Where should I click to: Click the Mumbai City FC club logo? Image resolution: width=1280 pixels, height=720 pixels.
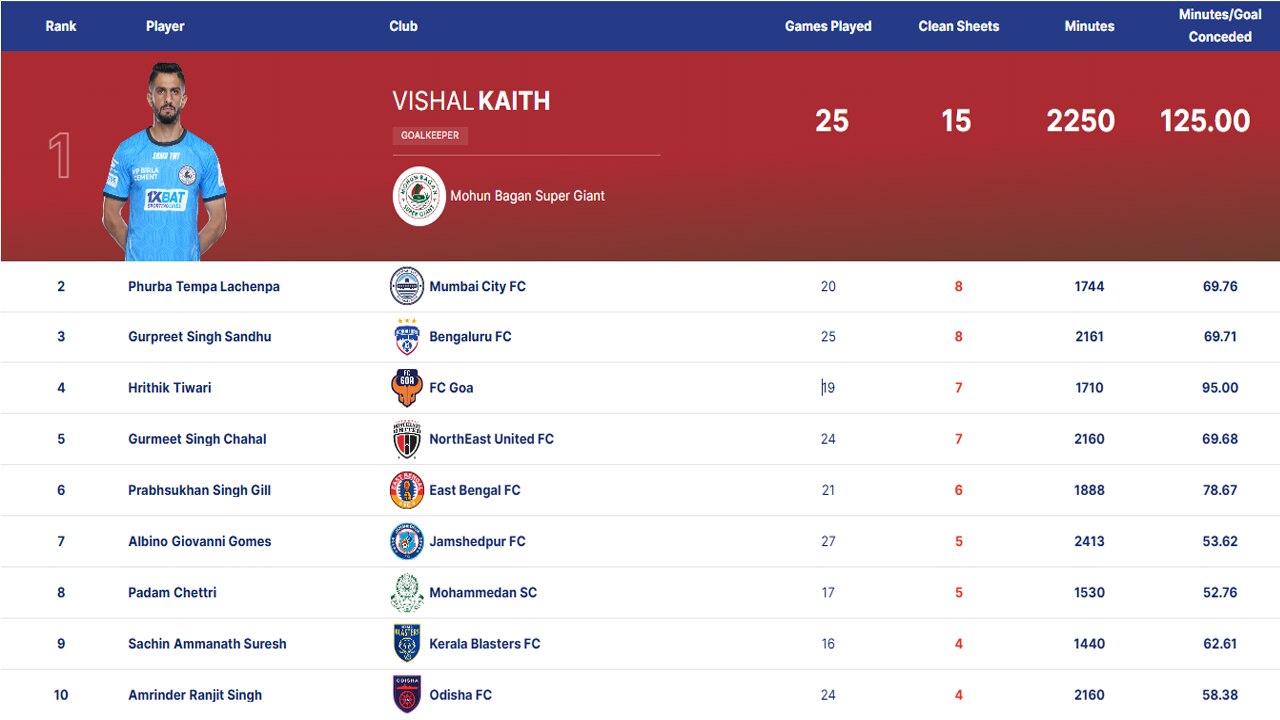pos(407,286)
